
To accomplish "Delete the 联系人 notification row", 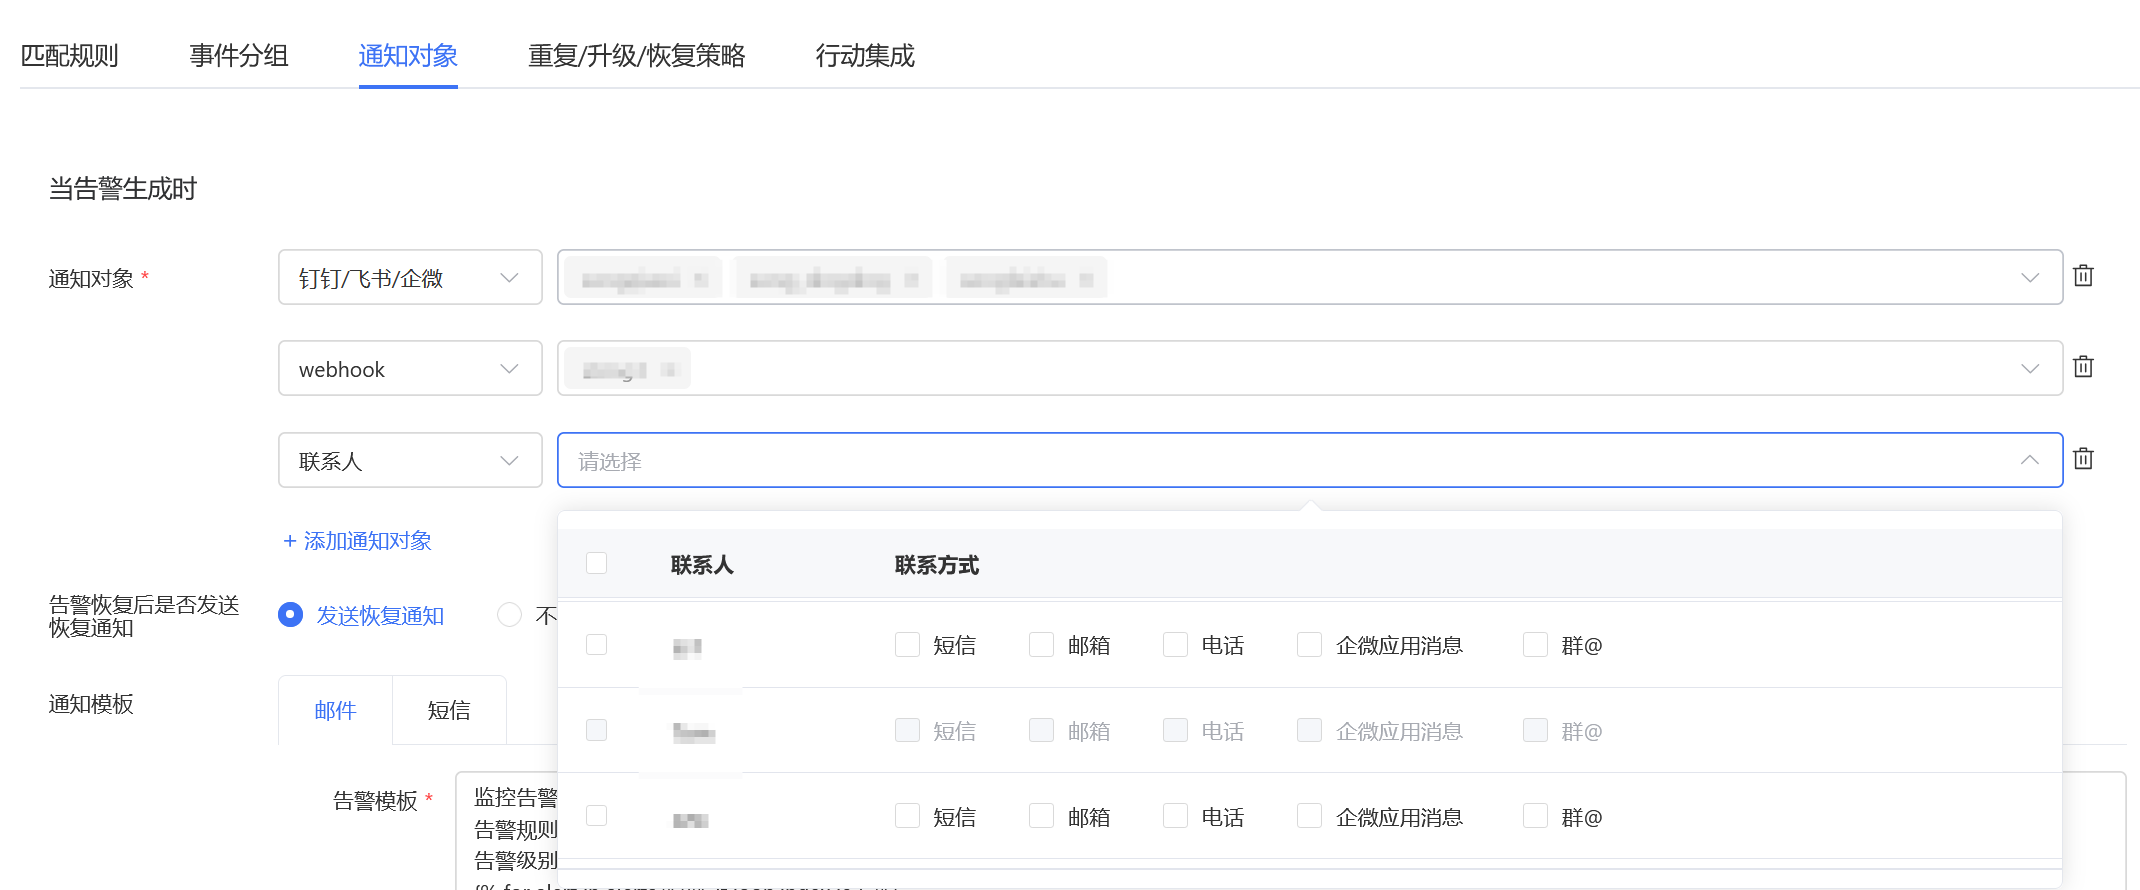I will (x=2083, y=459).
